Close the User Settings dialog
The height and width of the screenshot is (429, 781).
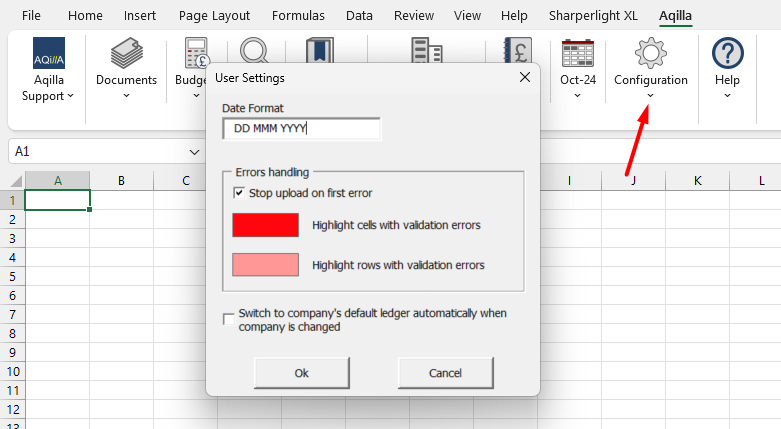click(x=524, y=78)
